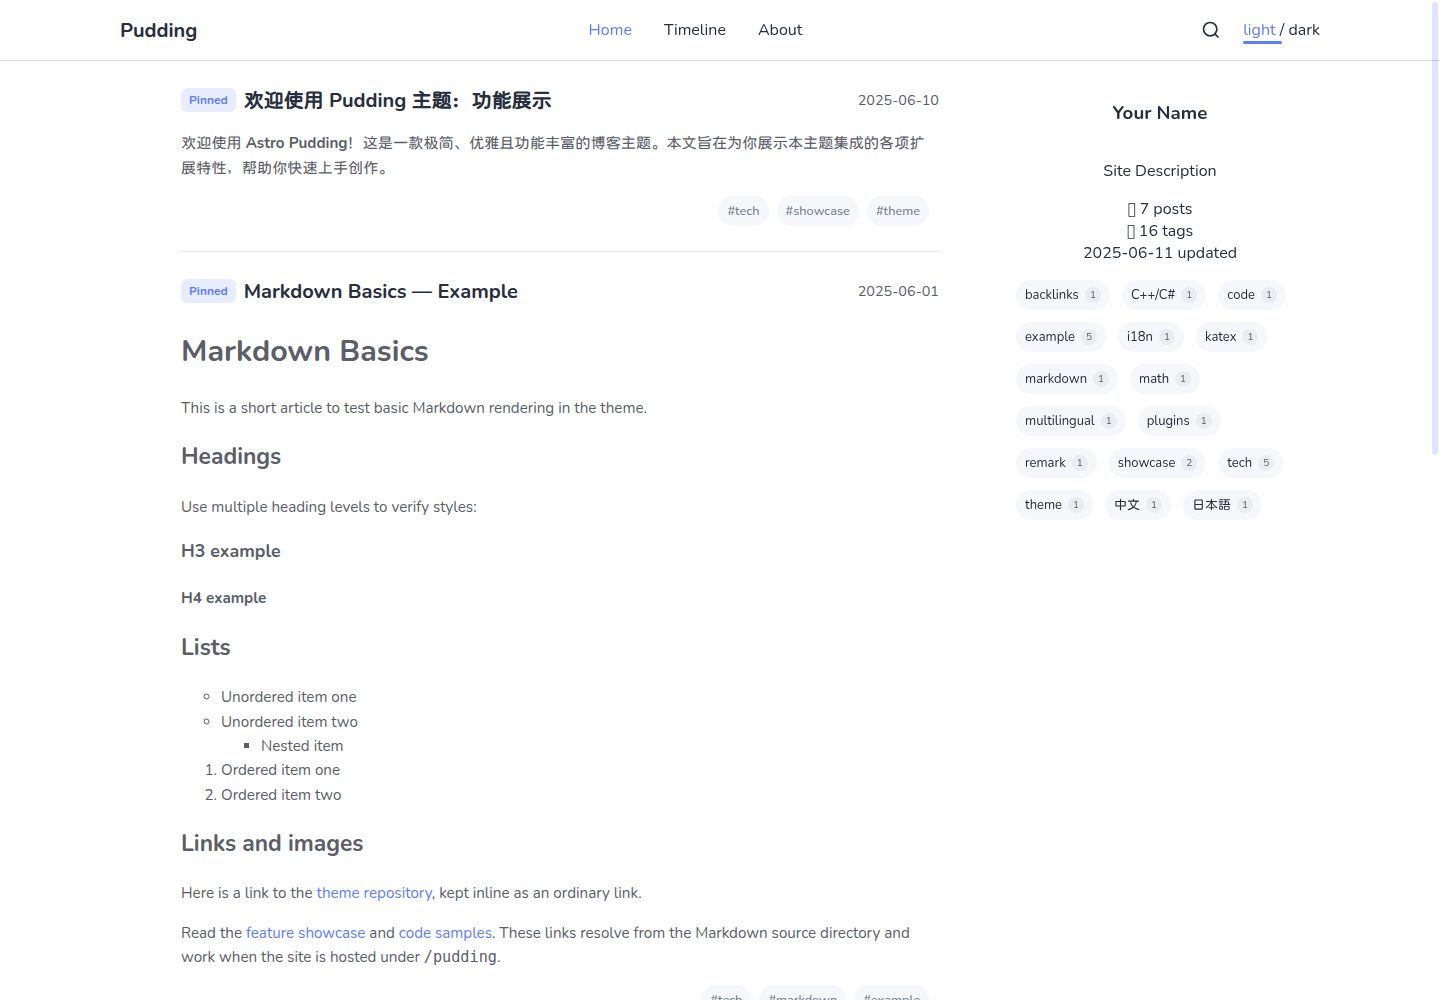Select the #showcase tag on first post
This screenshot has height=1000, width=1440.
coord(817,211)
